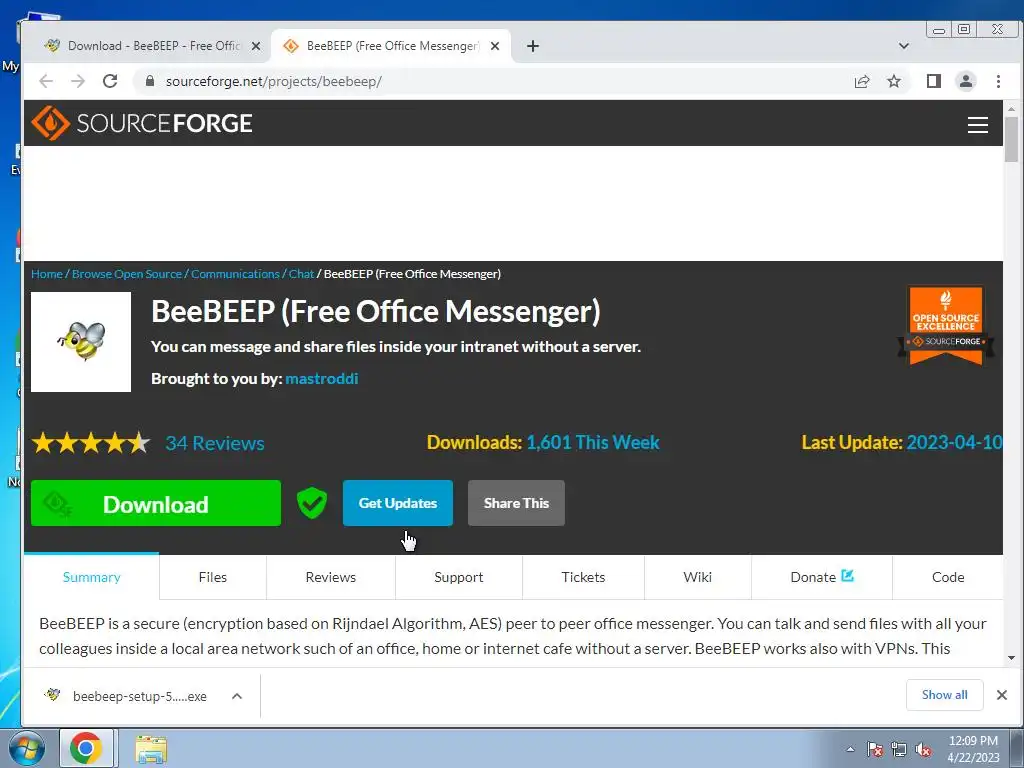Close the BeeBEEP (Free Office Messenger) tab

(x=495, y=46)
